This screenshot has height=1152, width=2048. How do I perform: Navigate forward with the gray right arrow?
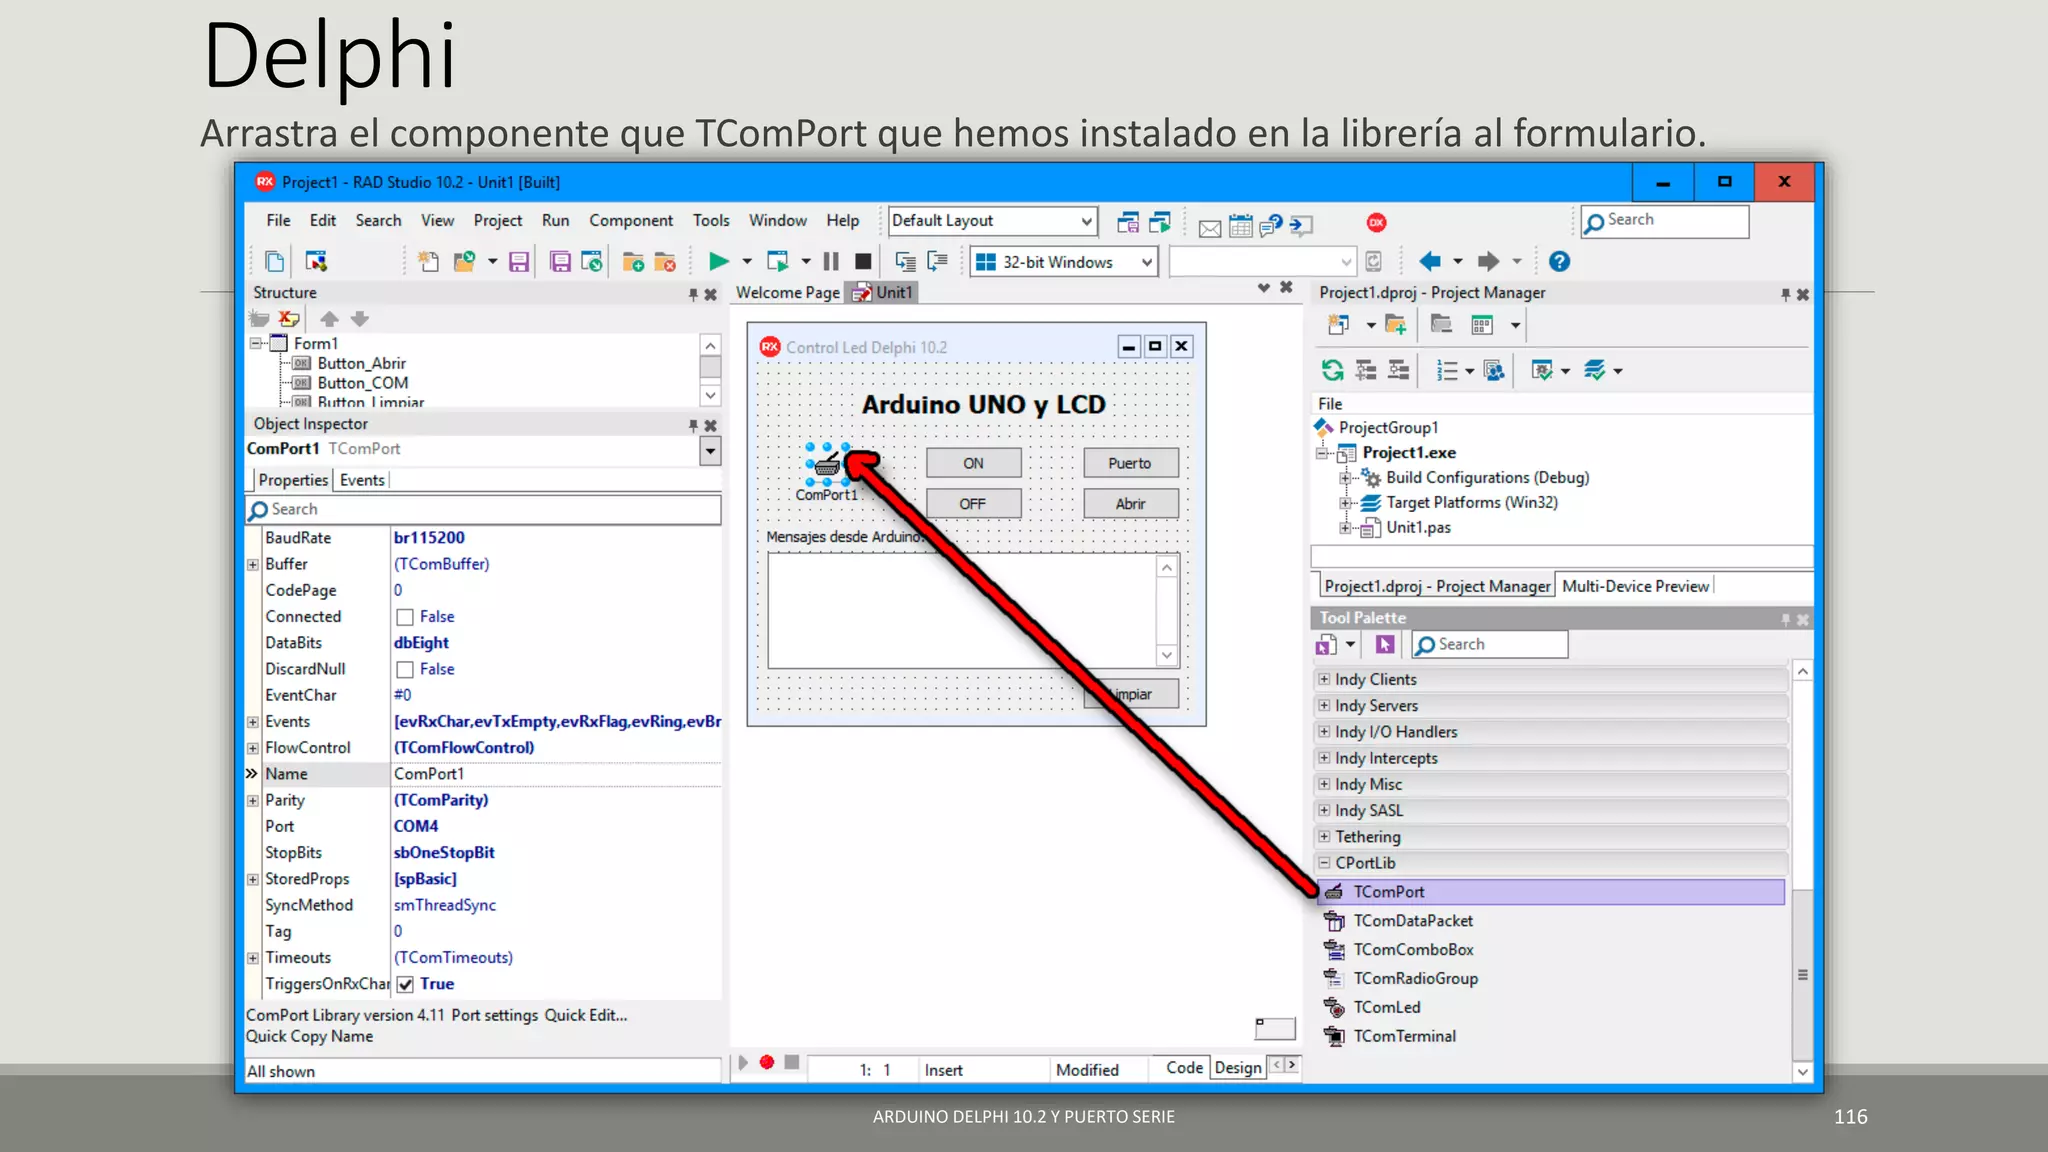click(x=1489, y=262)
